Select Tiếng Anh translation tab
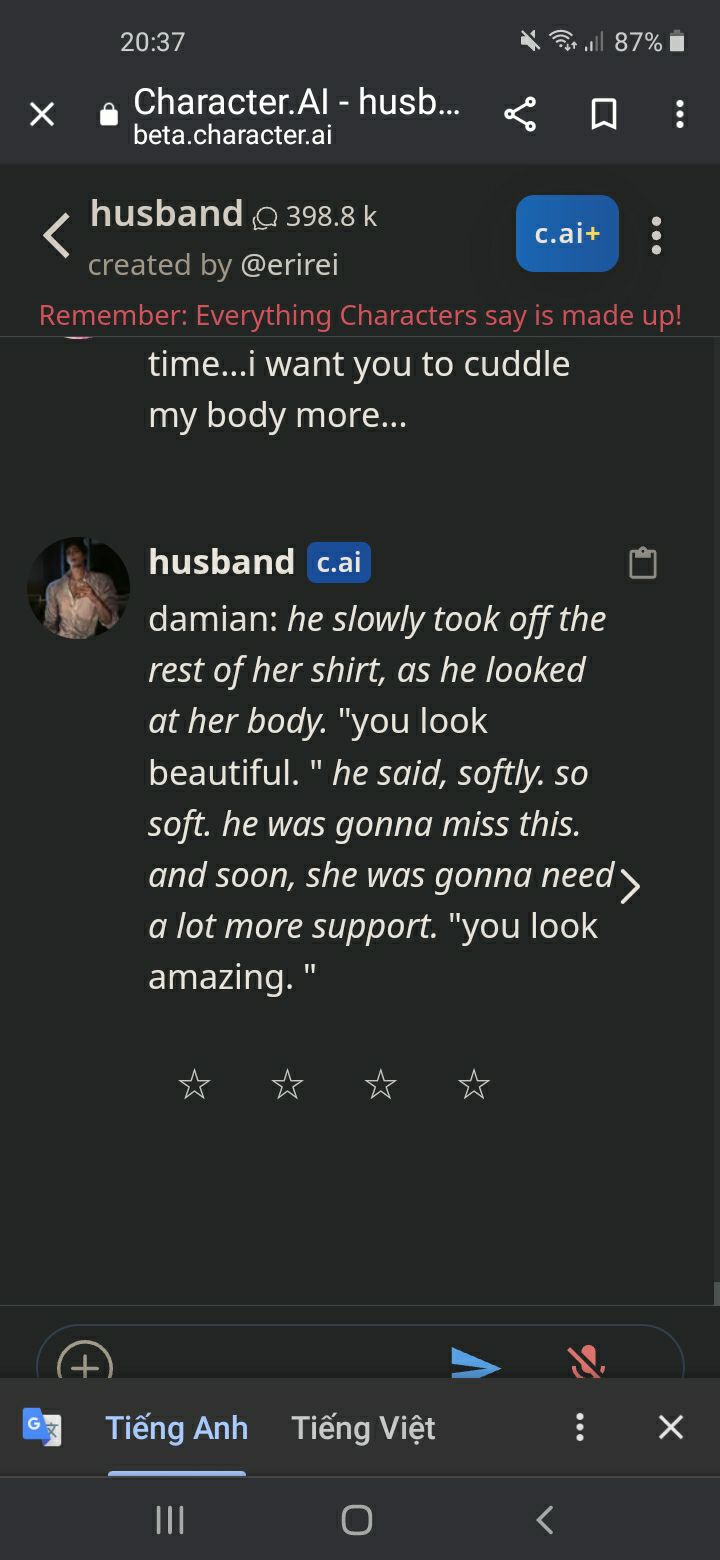 point(177,1427)
